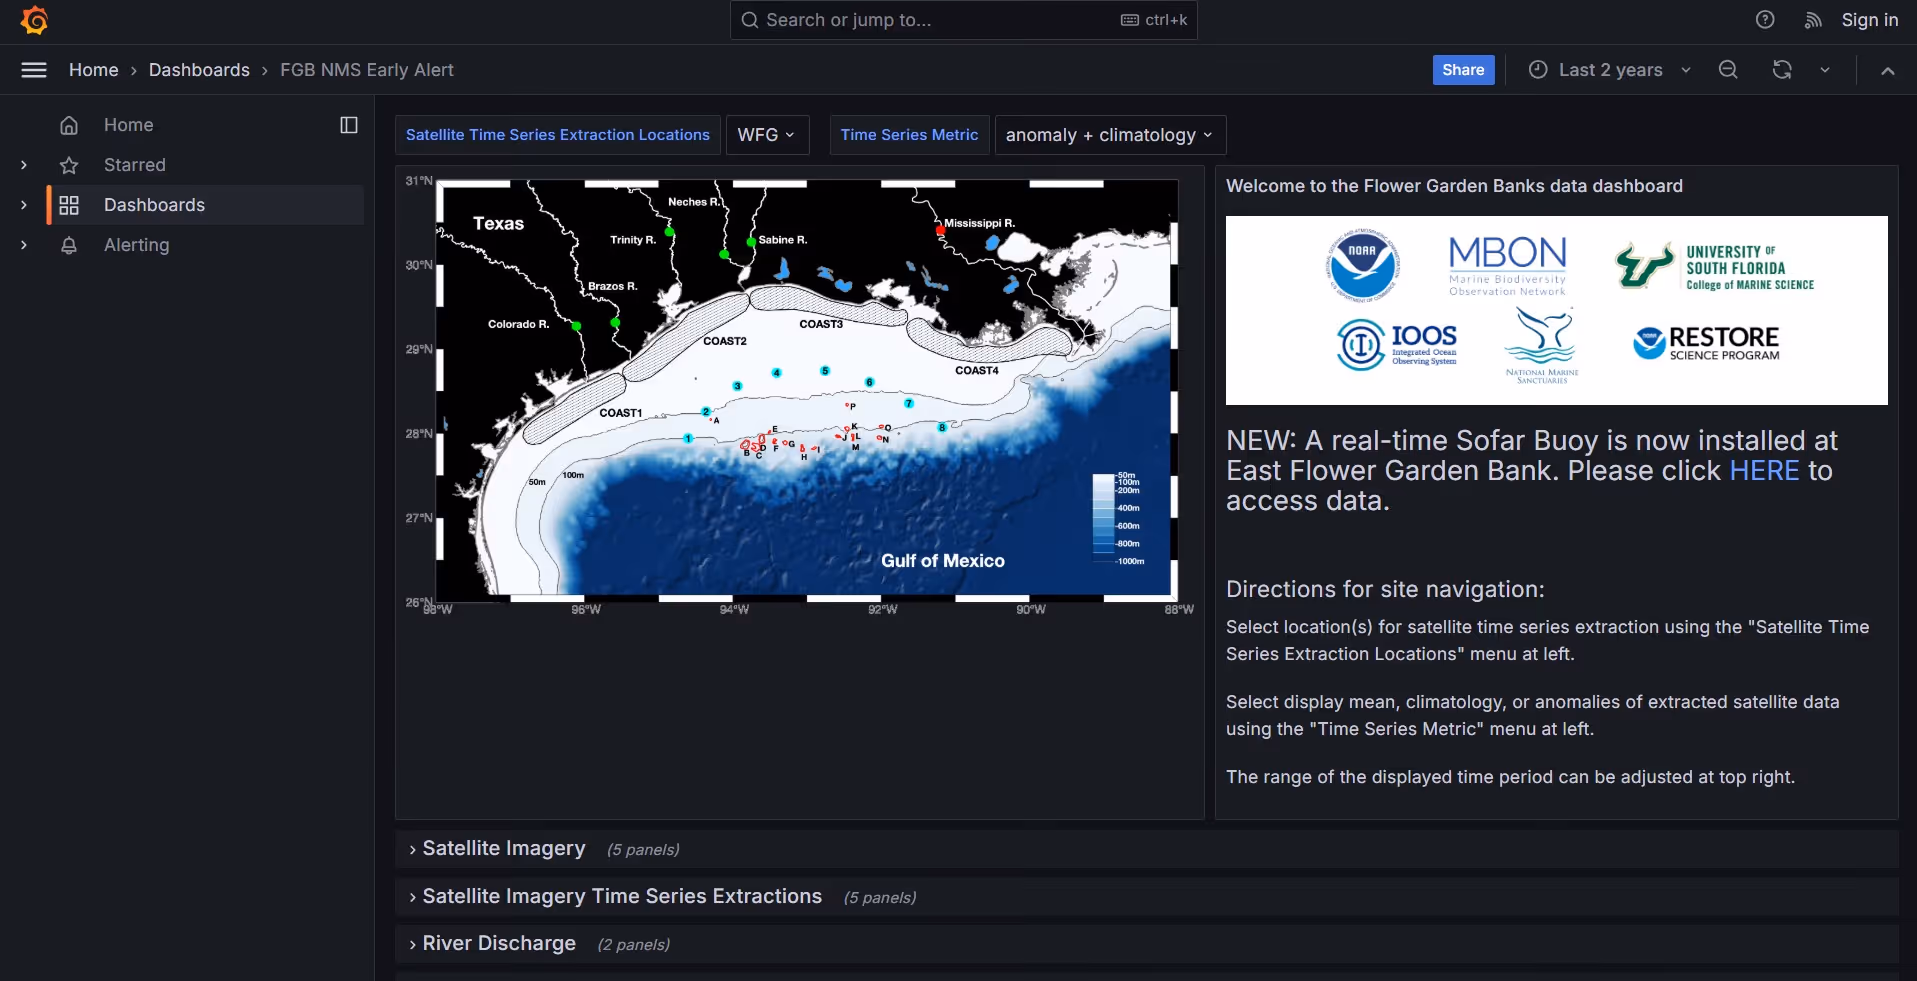Open the Last 2 years time range picker

(1610, 70)
